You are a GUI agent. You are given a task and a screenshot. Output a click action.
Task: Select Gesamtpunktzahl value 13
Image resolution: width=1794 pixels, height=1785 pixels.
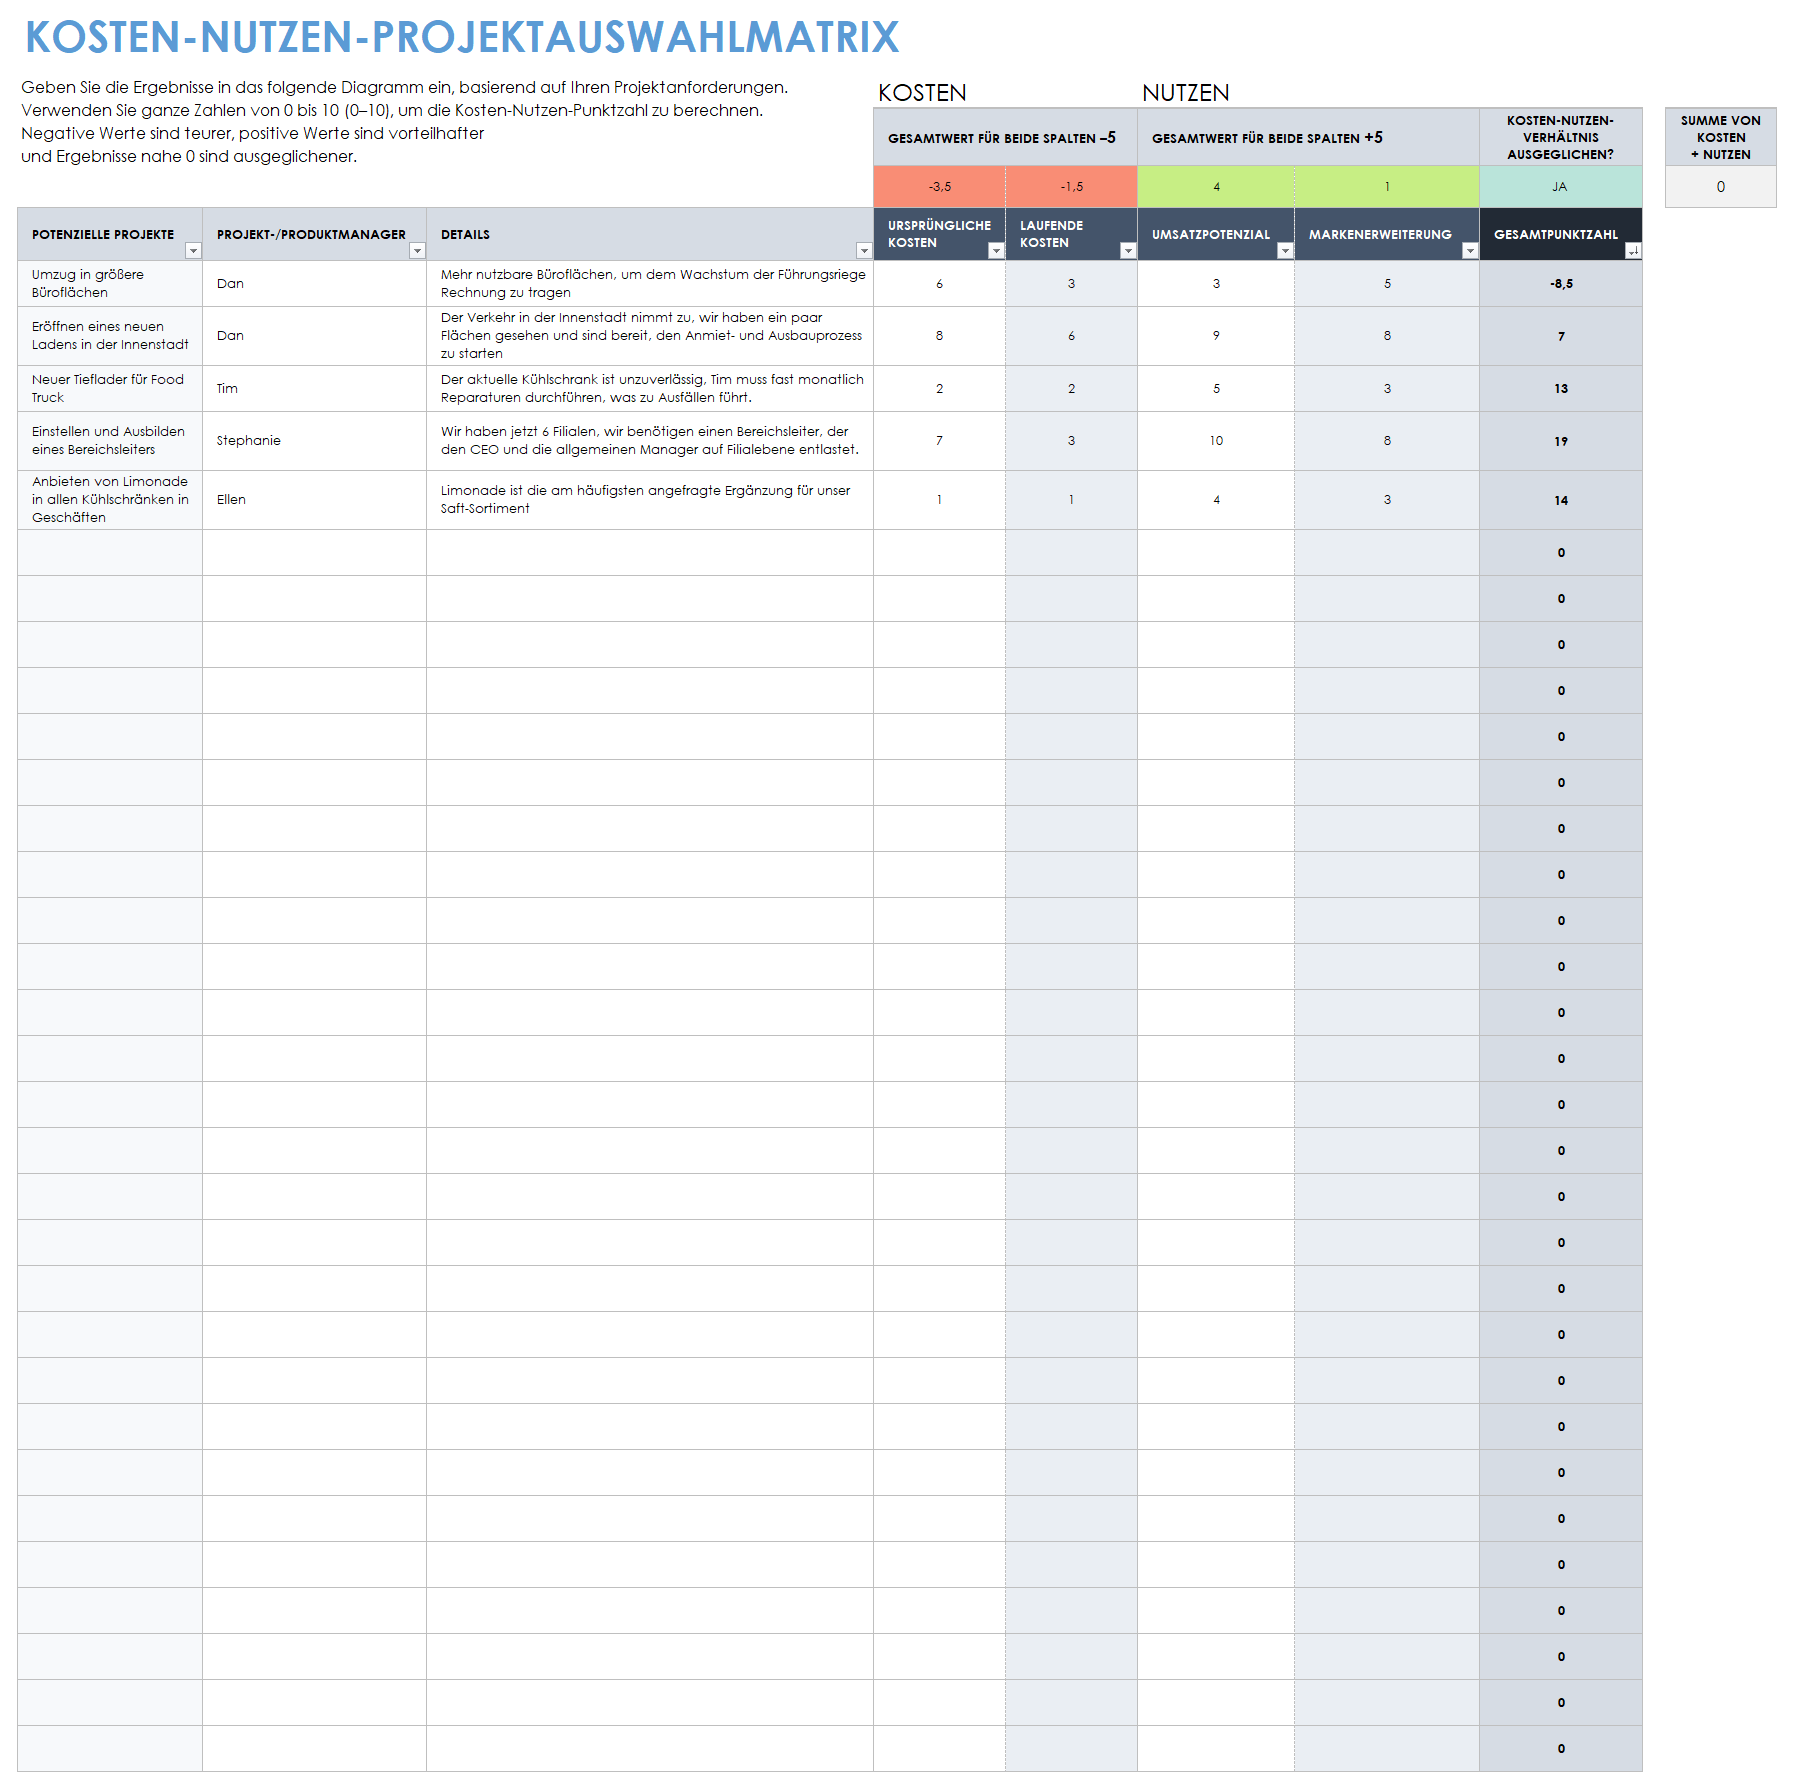pyautogui.click(x=1560, y=389)
